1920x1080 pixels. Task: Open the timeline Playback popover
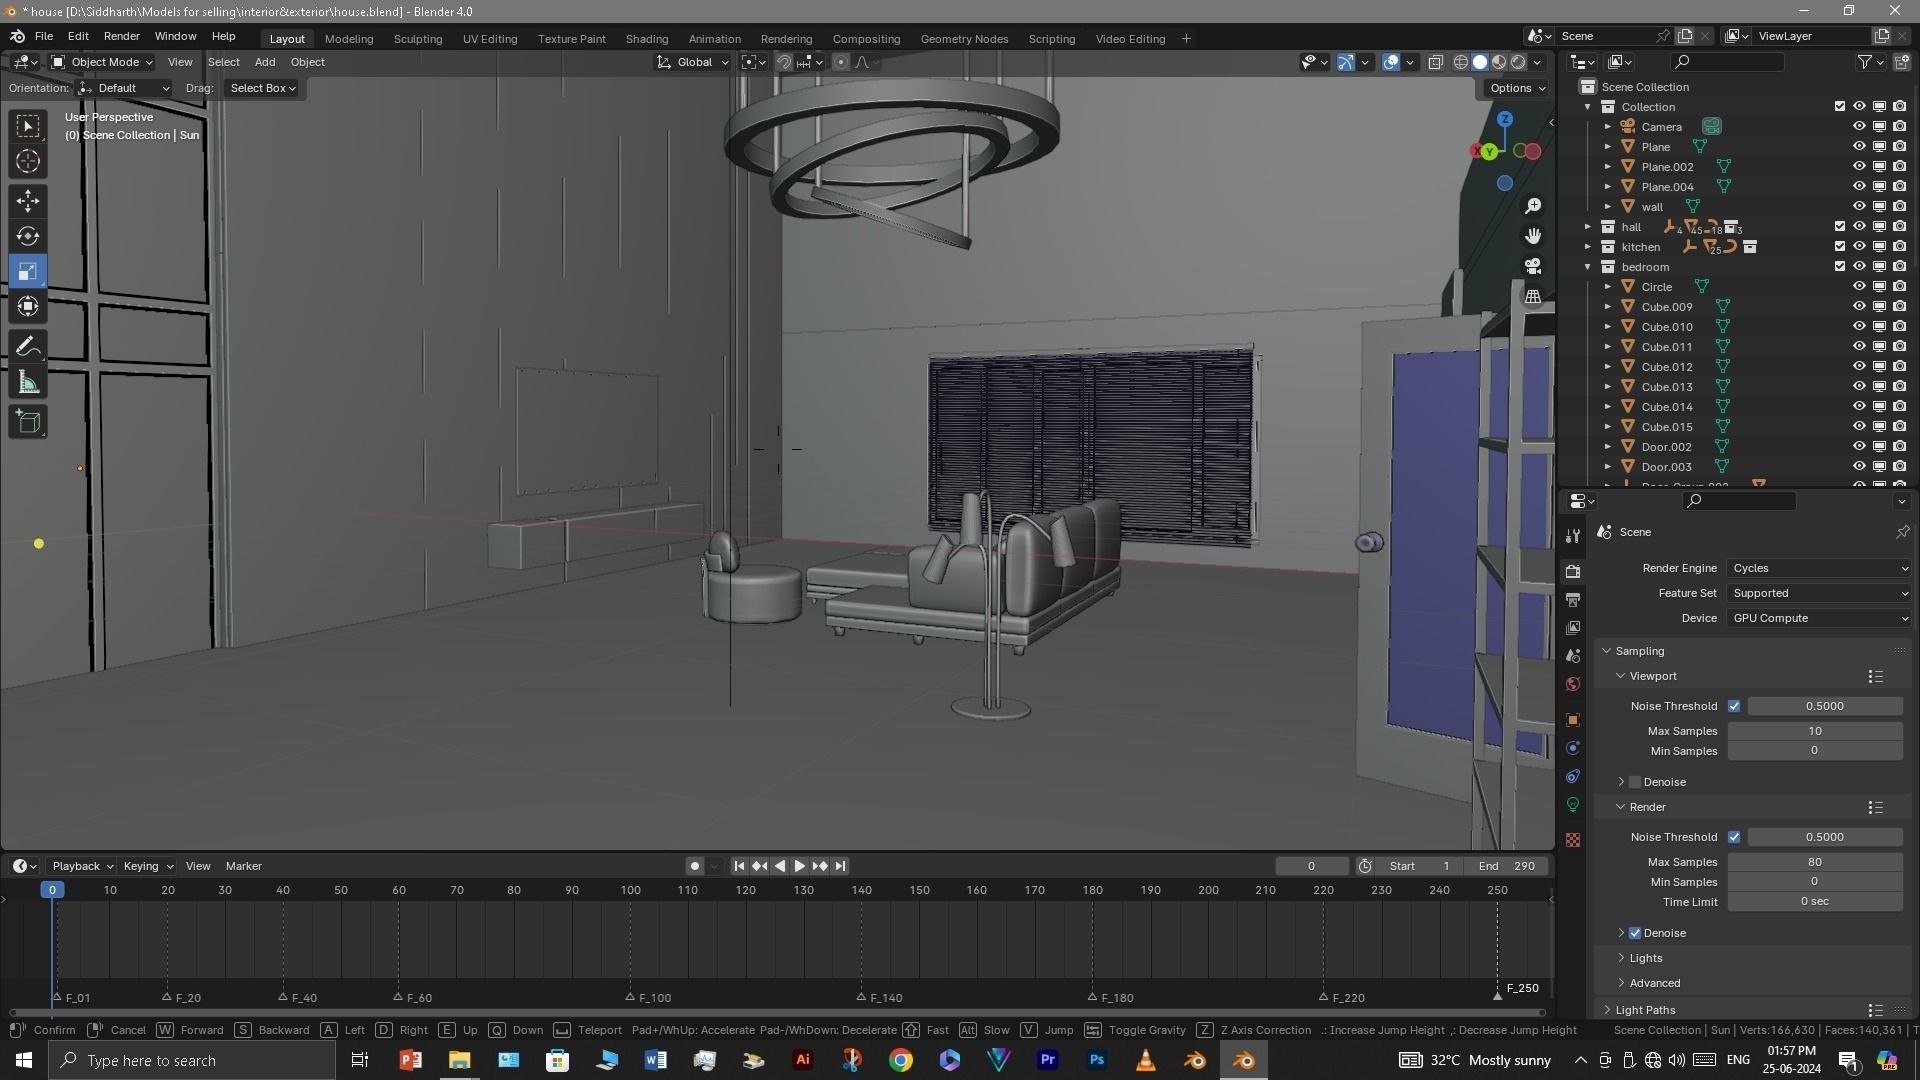point(82,866)
